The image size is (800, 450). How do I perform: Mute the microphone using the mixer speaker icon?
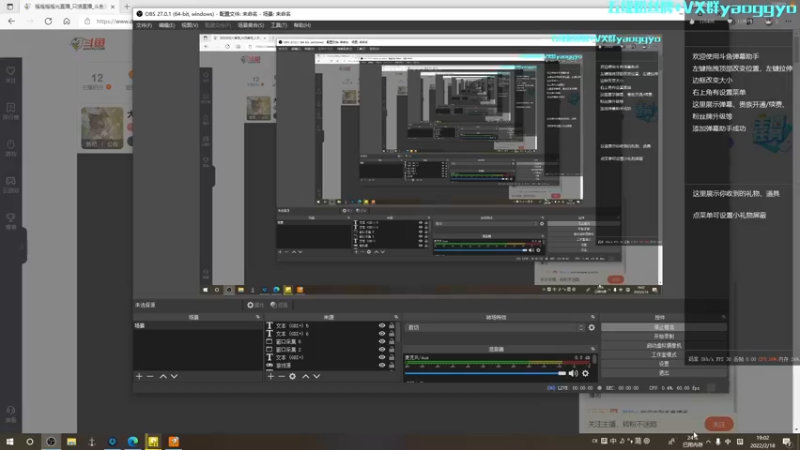pyautogui.click(x=573, y=373)
